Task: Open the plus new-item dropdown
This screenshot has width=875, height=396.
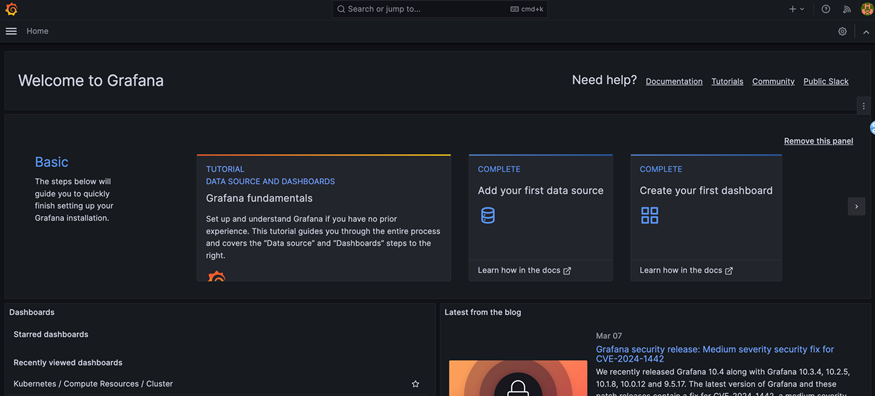Action: tap(796, 9)
